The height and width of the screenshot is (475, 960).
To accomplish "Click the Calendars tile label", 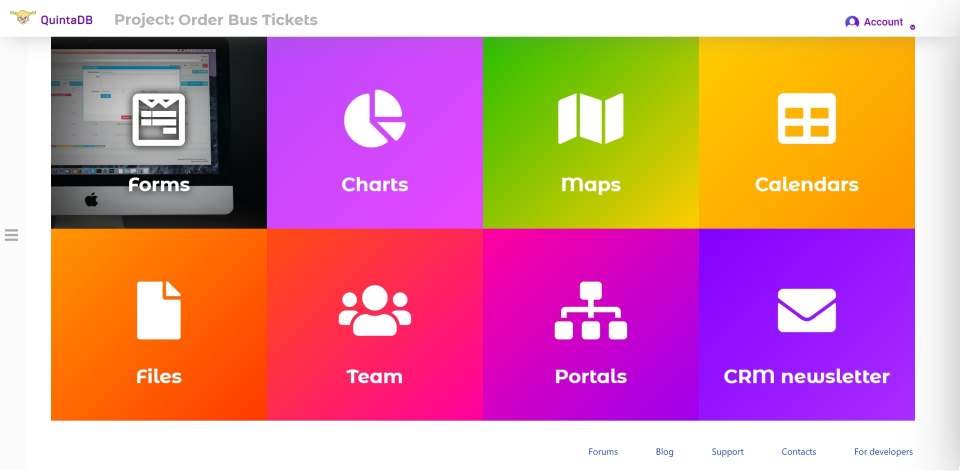I will (x=806, y=185).
